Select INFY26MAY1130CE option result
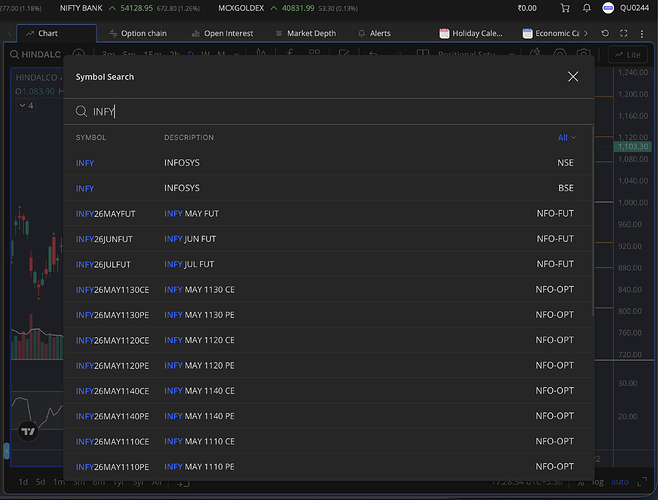The width and height of the screenshot is (658, 500). coord(328,290)
